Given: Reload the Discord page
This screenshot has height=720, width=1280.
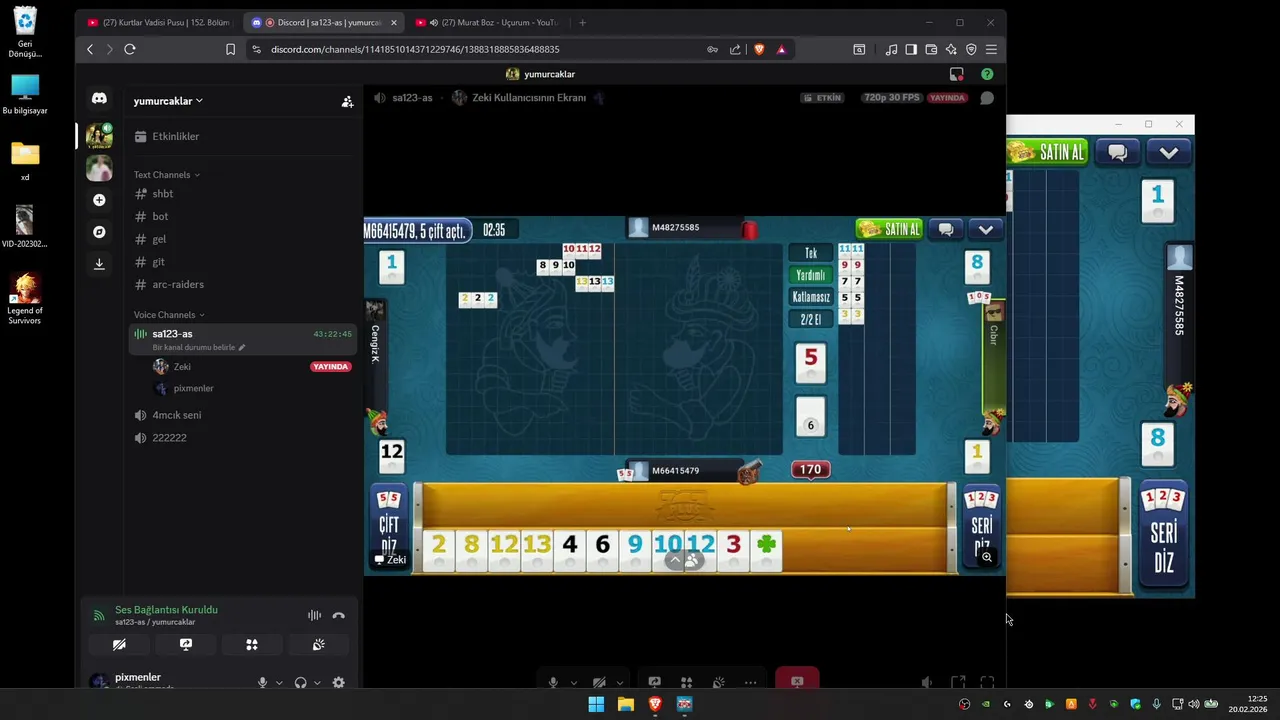Looking at the screenshot, I should pos(130,49).
